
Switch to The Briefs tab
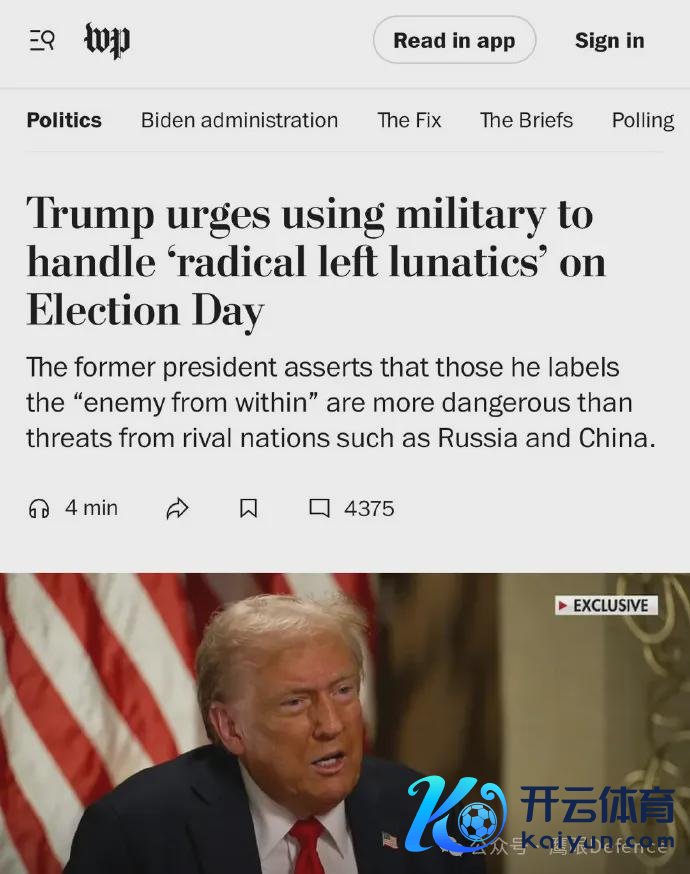pyautogui.click(x=526, y=120)
